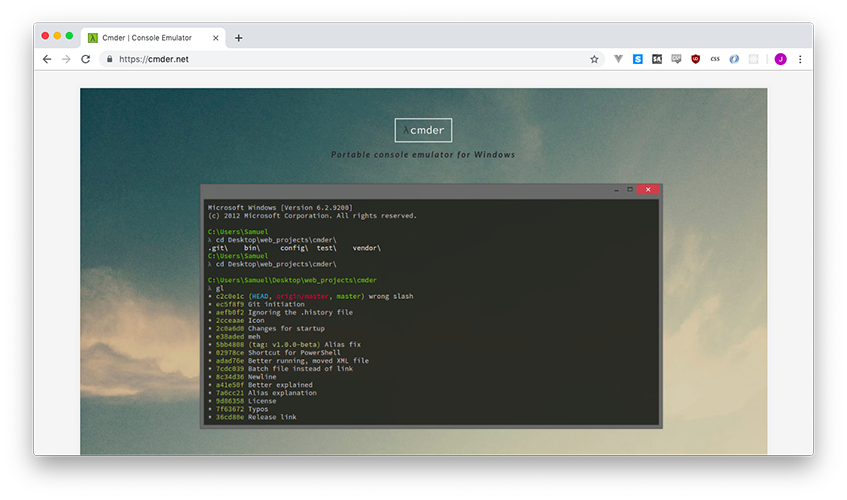Screen dimensions: 847x500
Task: Click the '2cceaae Icon' commit line
Action: [x=237, y=320]
